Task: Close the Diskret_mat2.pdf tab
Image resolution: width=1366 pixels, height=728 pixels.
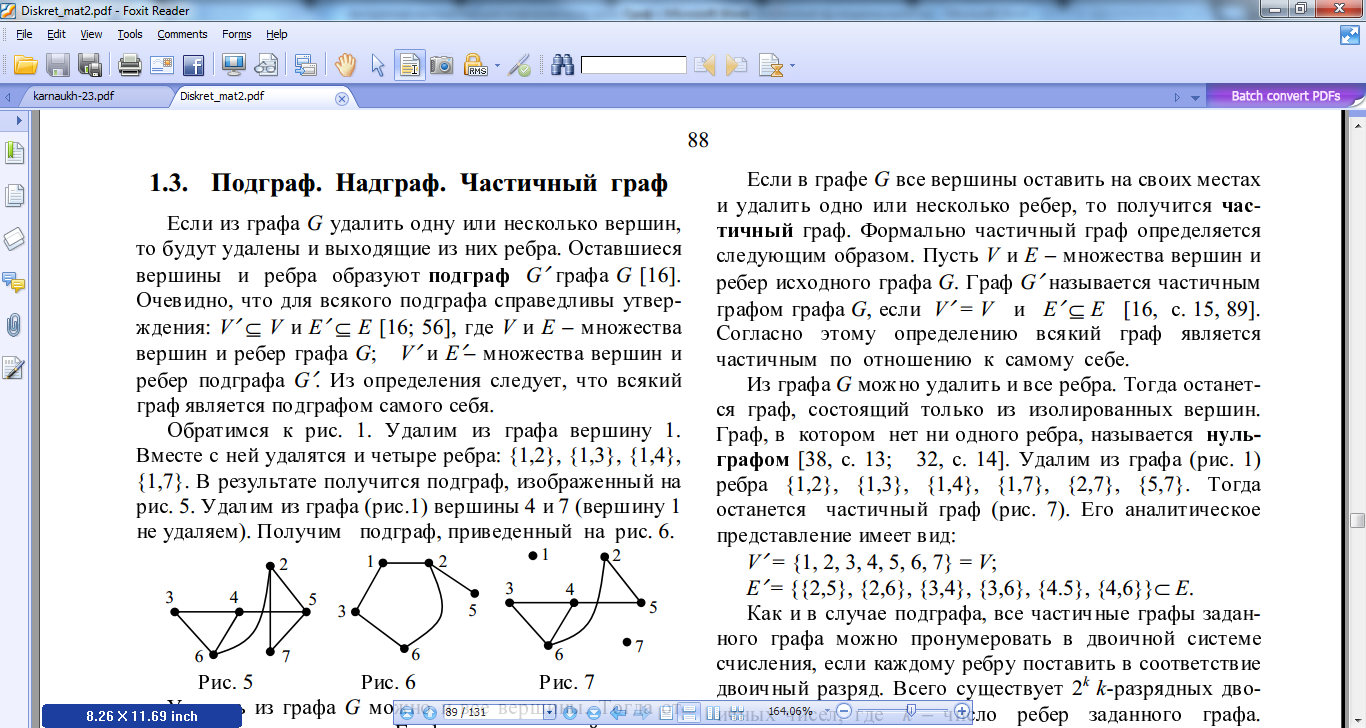Action: tap(341, 98)
